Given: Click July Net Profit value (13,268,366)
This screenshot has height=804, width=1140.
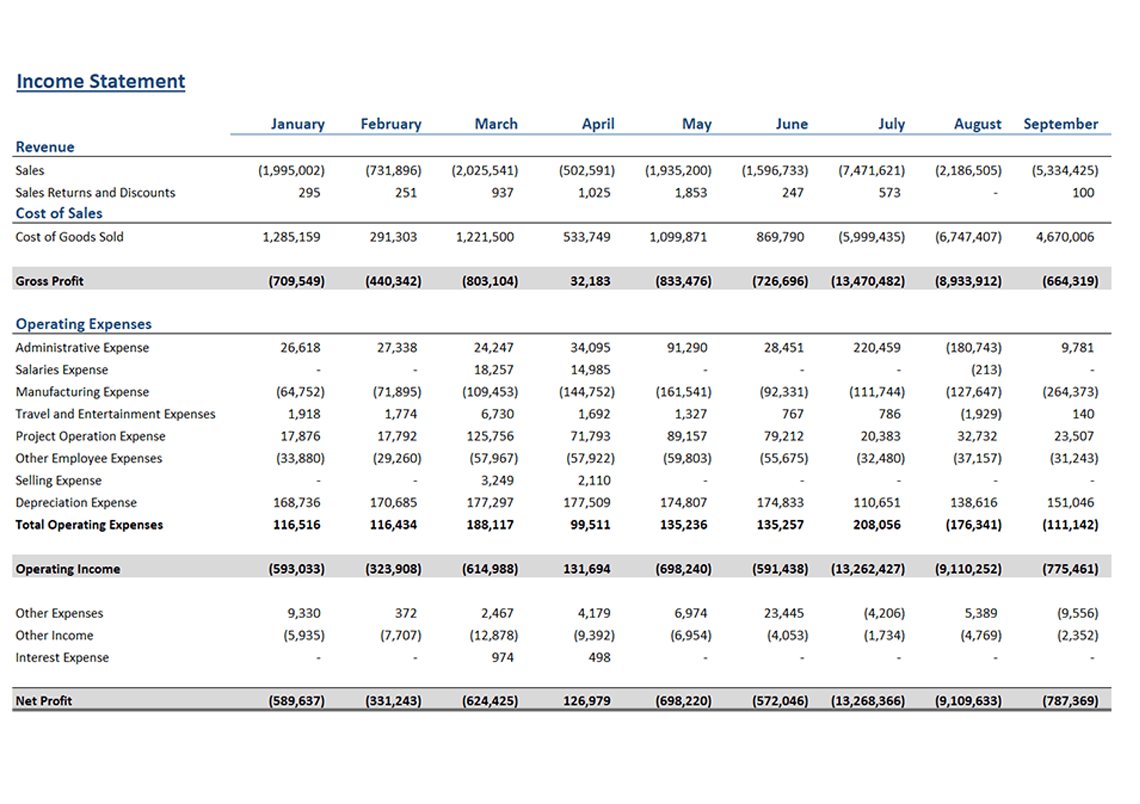Looking at the screenshot, I should pyautogui.click(x=868, y=701).
